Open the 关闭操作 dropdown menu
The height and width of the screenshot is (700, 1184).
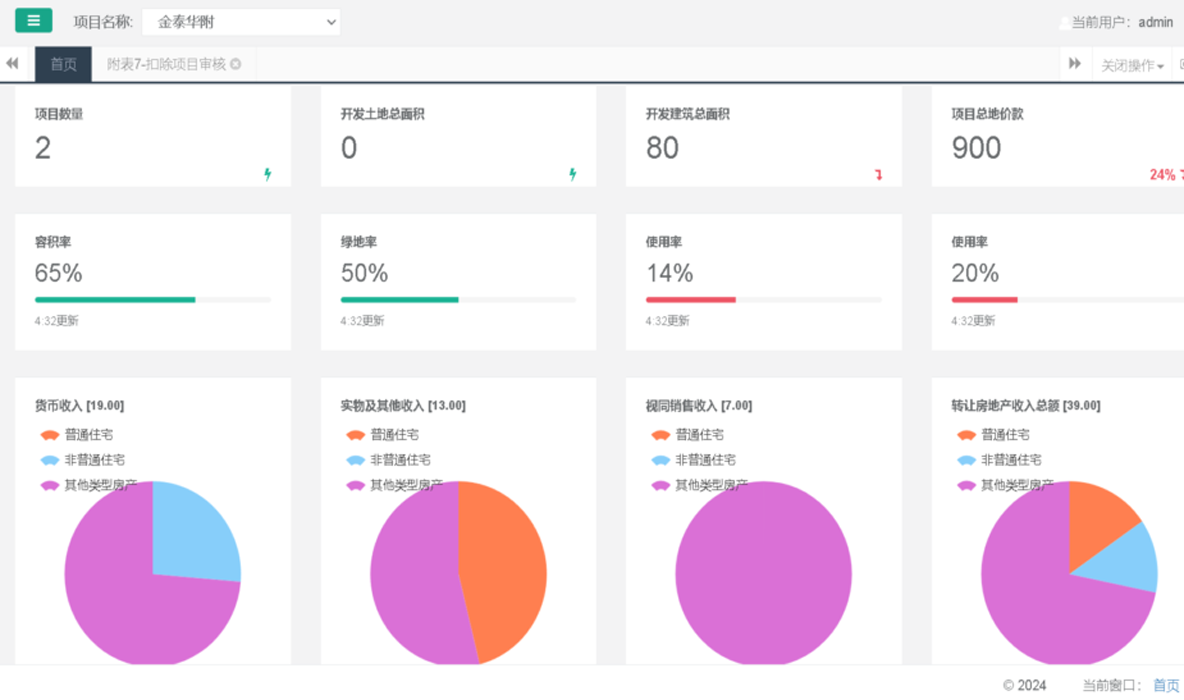[1132, 66]
